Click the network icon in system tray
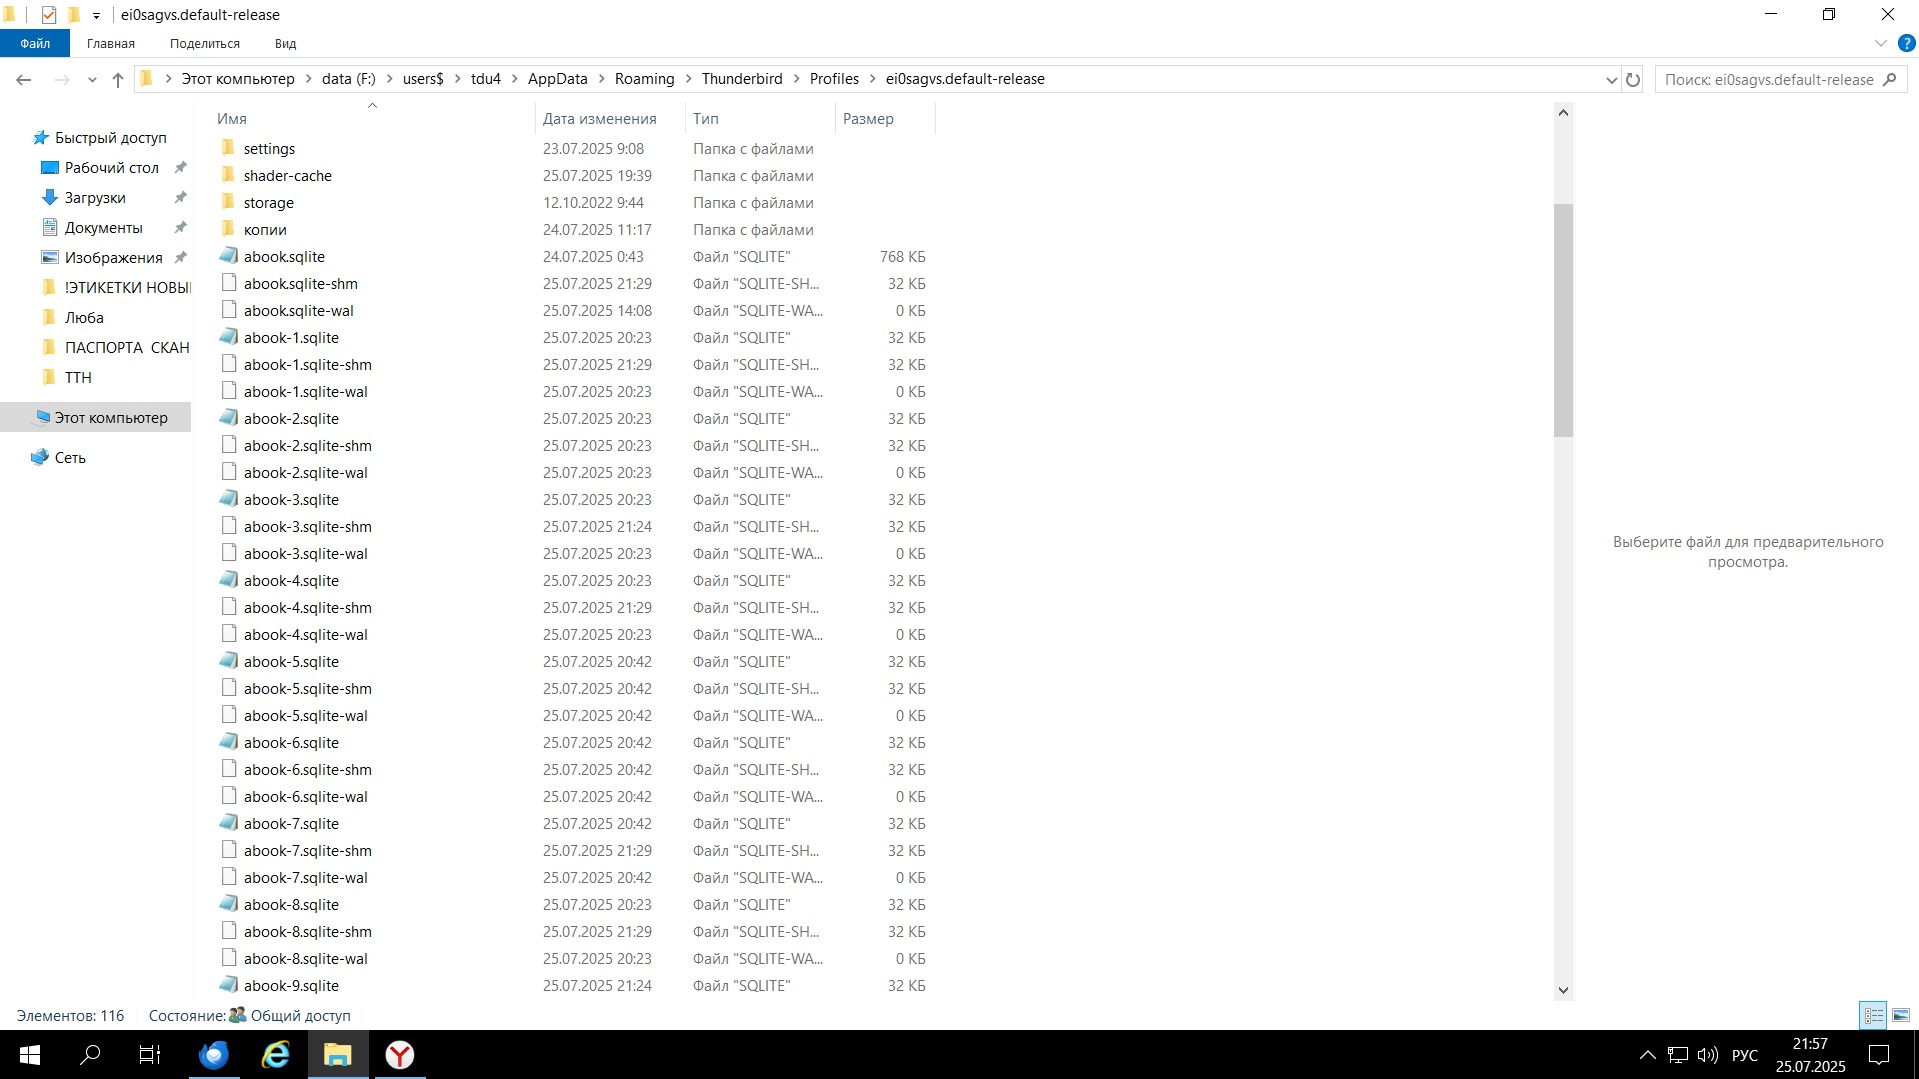The width and height of the screenshot is (1919, 1079). (x=1678, y=1055)
